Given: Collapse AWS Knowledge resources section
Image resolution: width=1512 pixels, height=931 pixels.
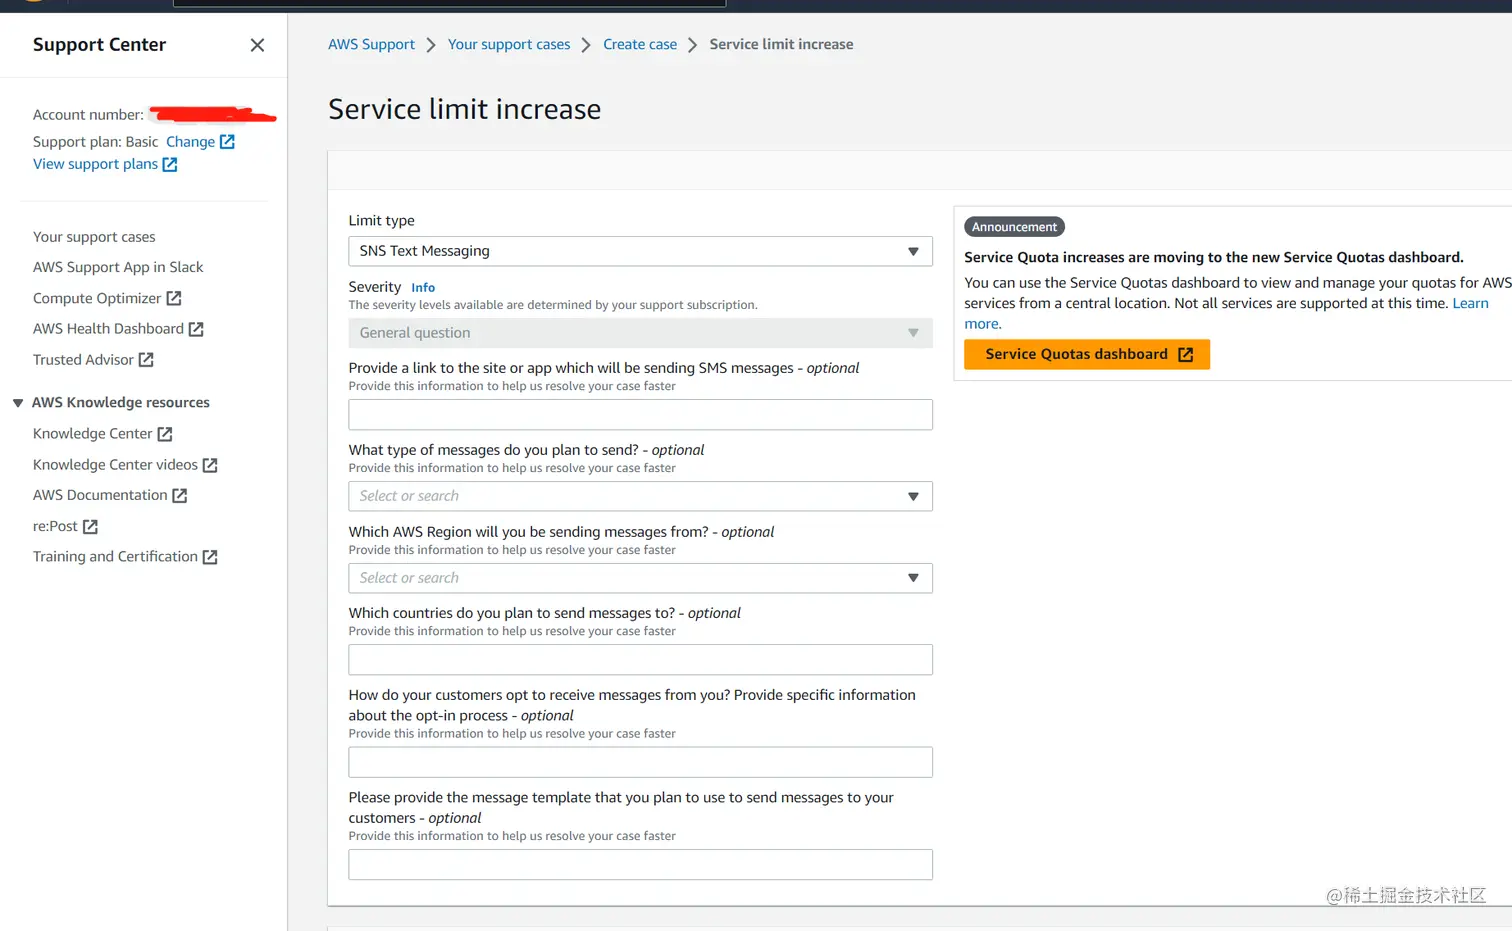Looking at the screenshot, I should pyautogui.click(x=18, y=403).
